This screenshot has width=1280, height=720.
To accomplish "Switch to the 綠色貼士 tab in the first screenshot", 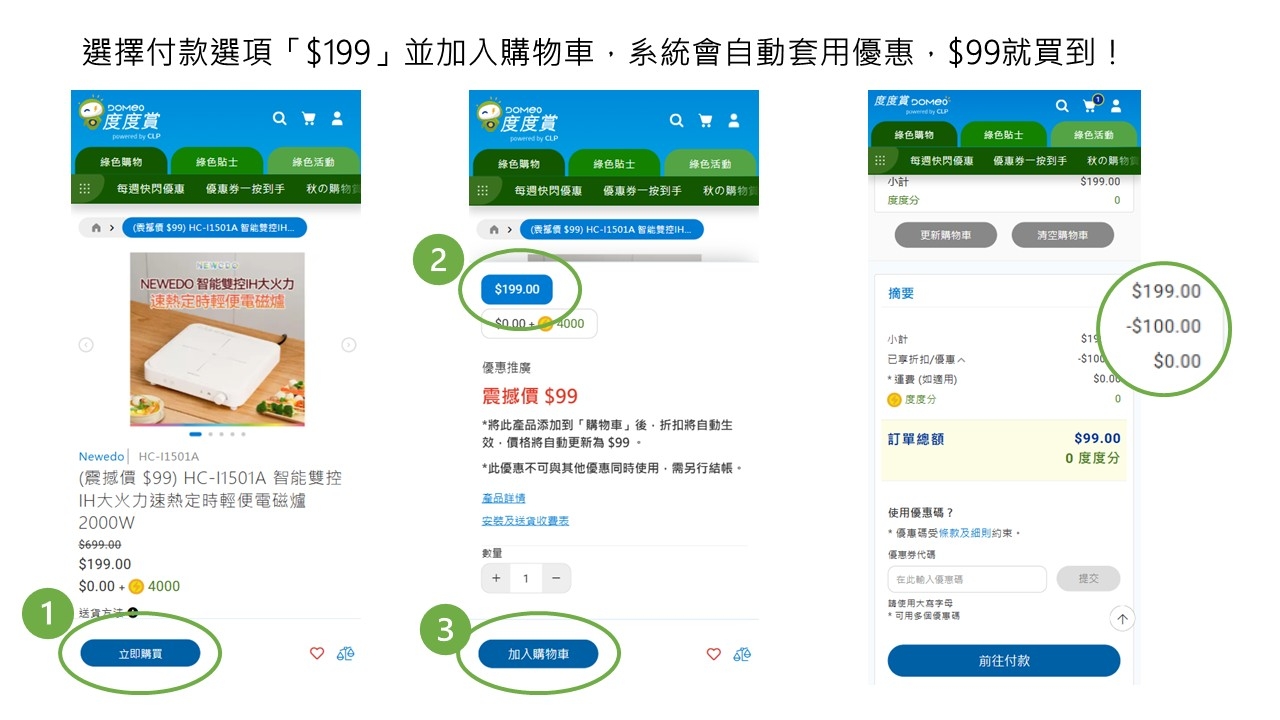I will 217,161.
